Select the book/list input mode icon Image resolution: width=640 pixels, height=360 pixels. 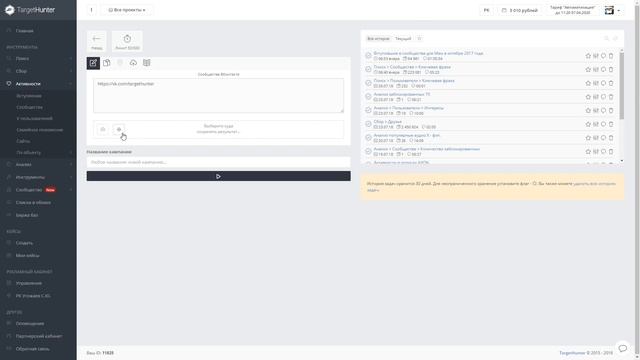pyautogui.click(x=147, y=63)
